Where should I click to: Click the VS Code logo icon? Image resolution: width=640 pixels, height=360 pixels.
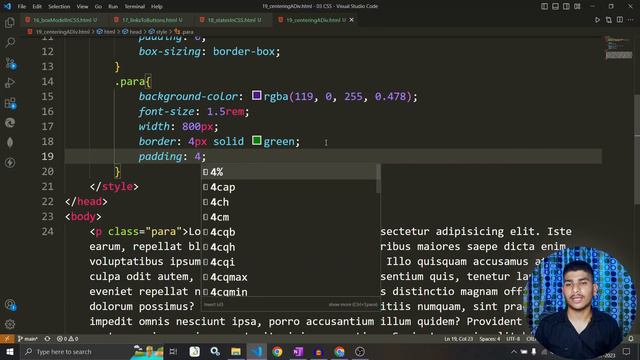tap(7, 6)
